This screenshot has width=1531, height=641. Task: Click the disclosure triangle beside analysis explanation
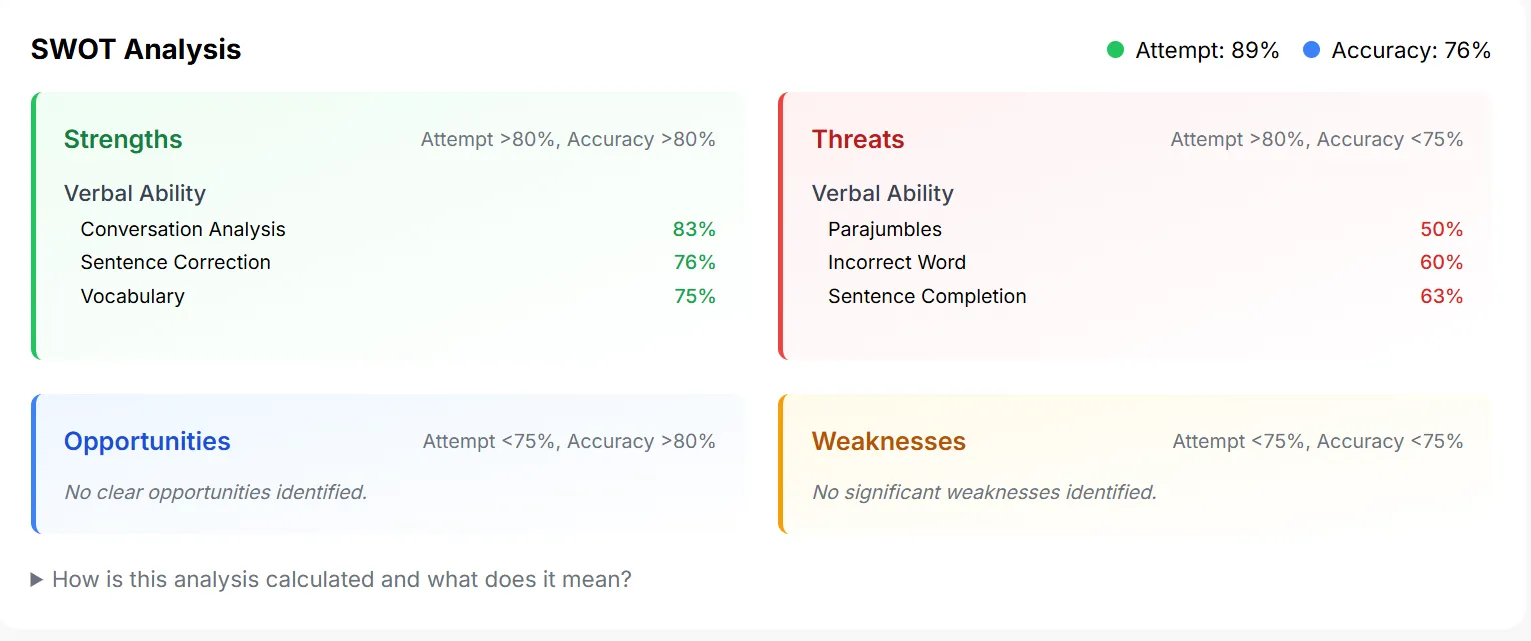coord(37,580)
